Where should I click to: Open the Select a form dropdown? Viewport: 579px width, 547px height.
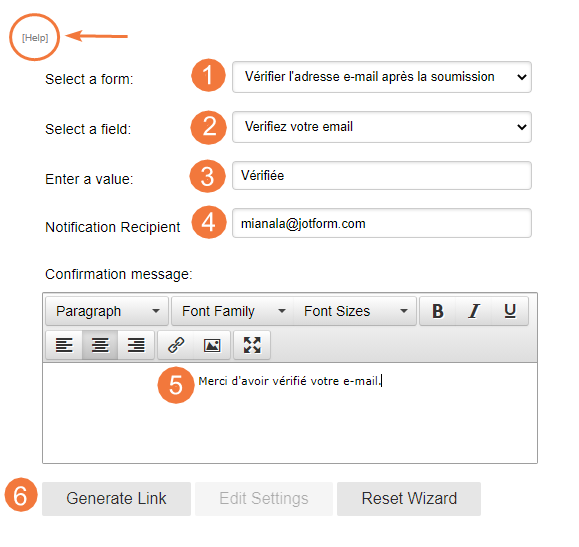(x=382, y=77)
